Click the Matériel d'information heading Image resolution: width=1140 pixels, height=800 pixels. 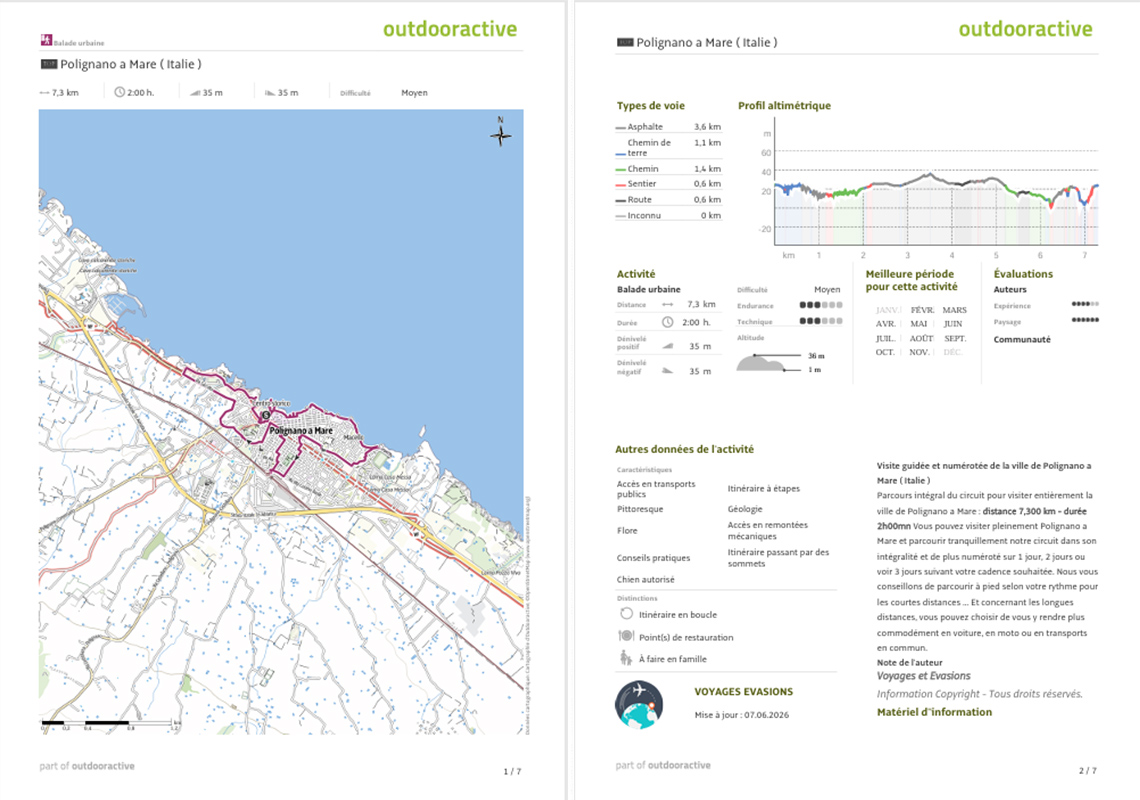coord(934,712)
